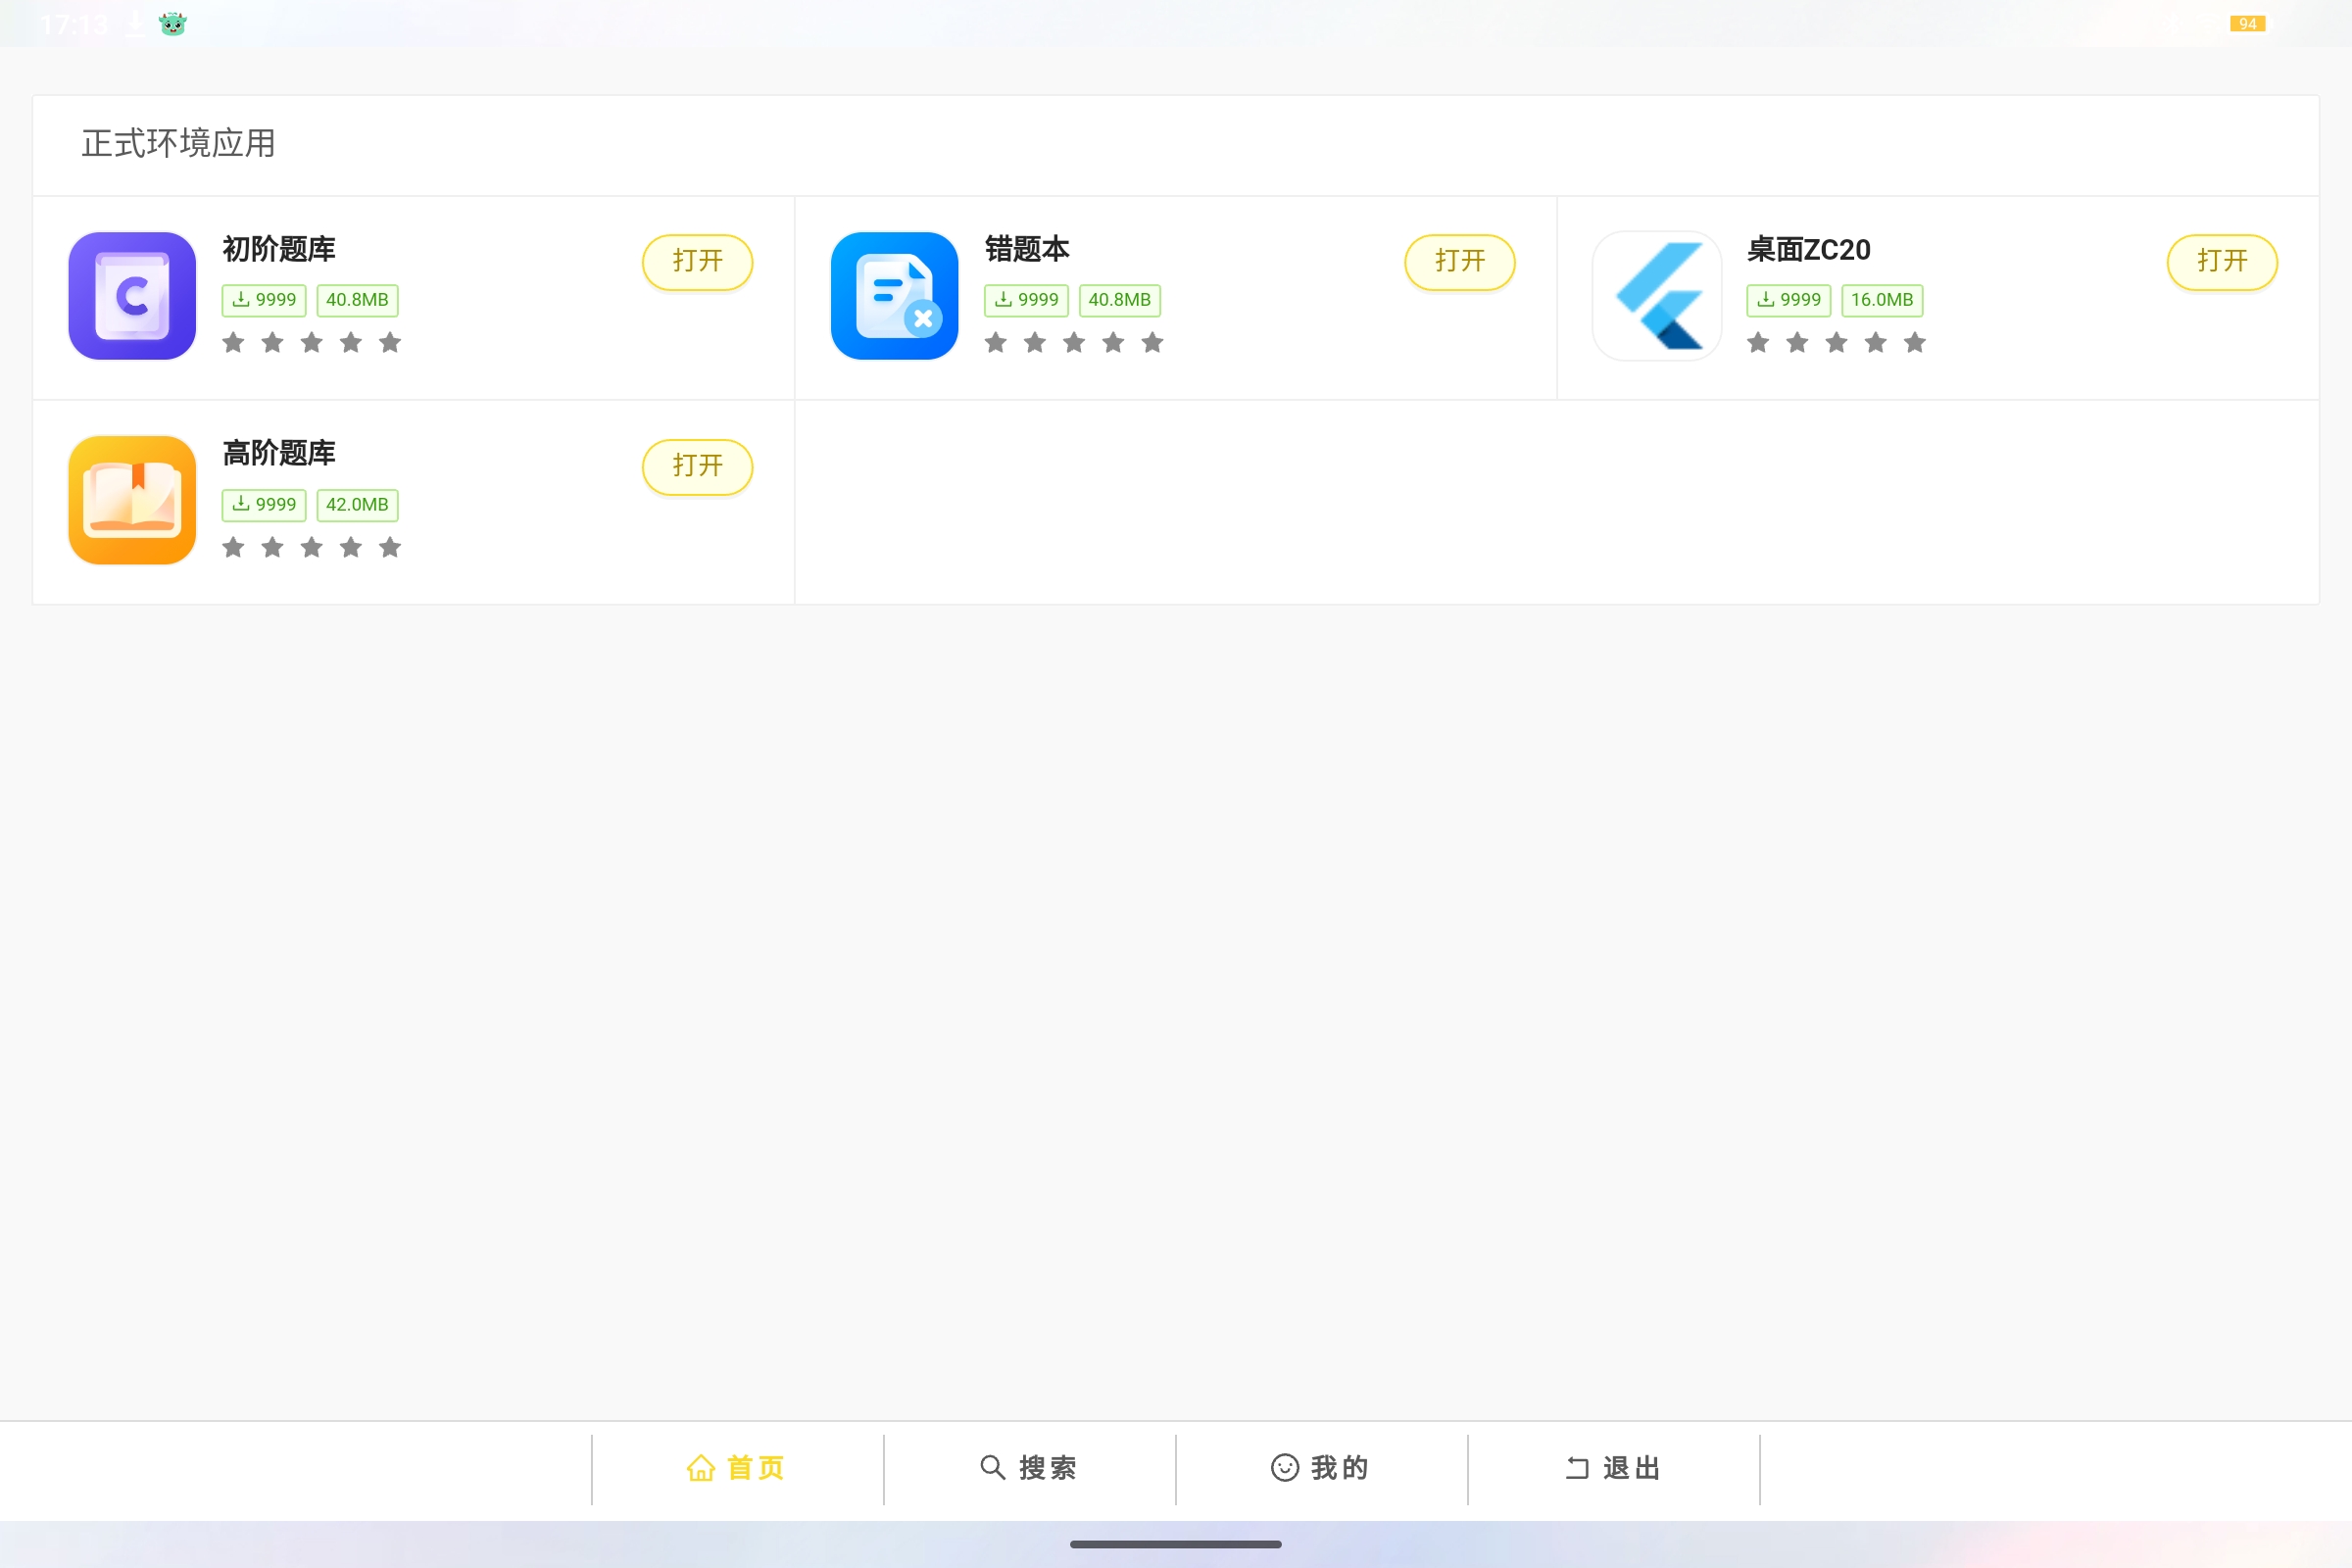Switch to the 首页 home tab
The height and width of the screenshot is (1568, 2352).
coord(737,1467)
